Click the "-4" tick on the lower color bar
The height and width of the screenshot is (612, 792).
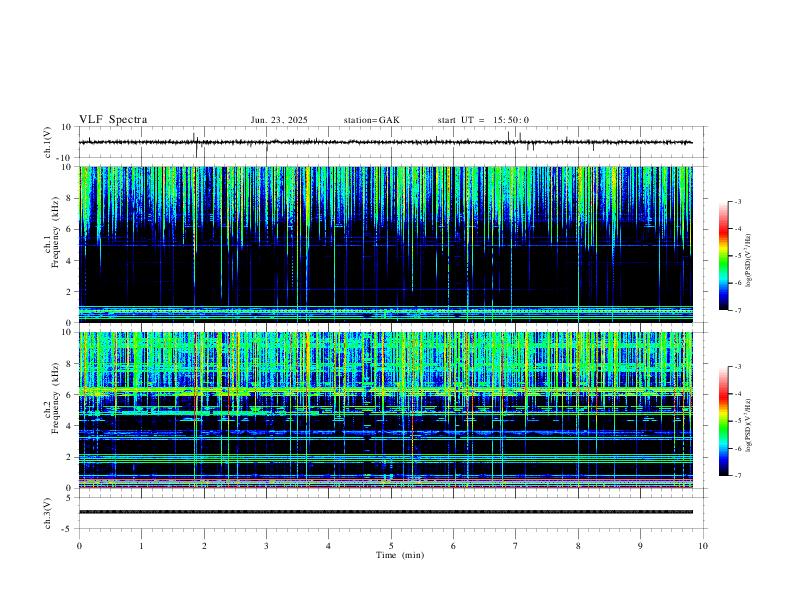click(x=737, y=394)
